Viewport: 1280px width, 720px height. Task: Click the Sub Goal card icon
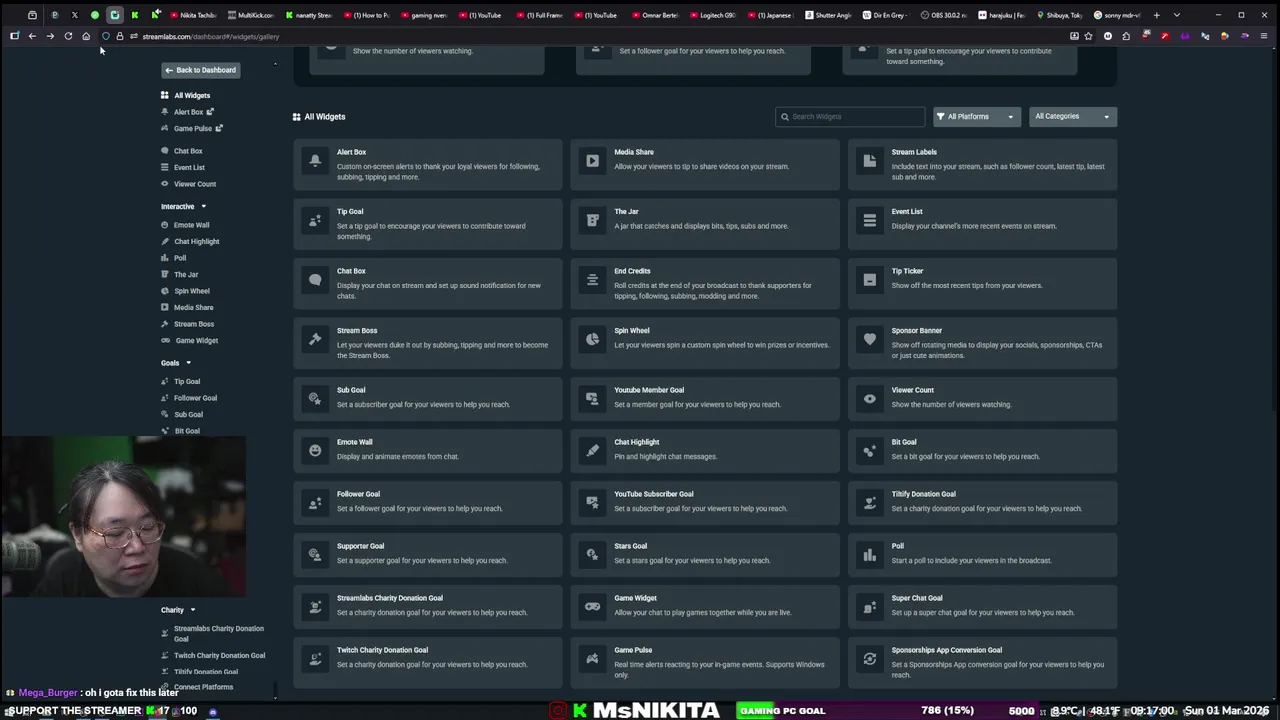pos(315,398)
